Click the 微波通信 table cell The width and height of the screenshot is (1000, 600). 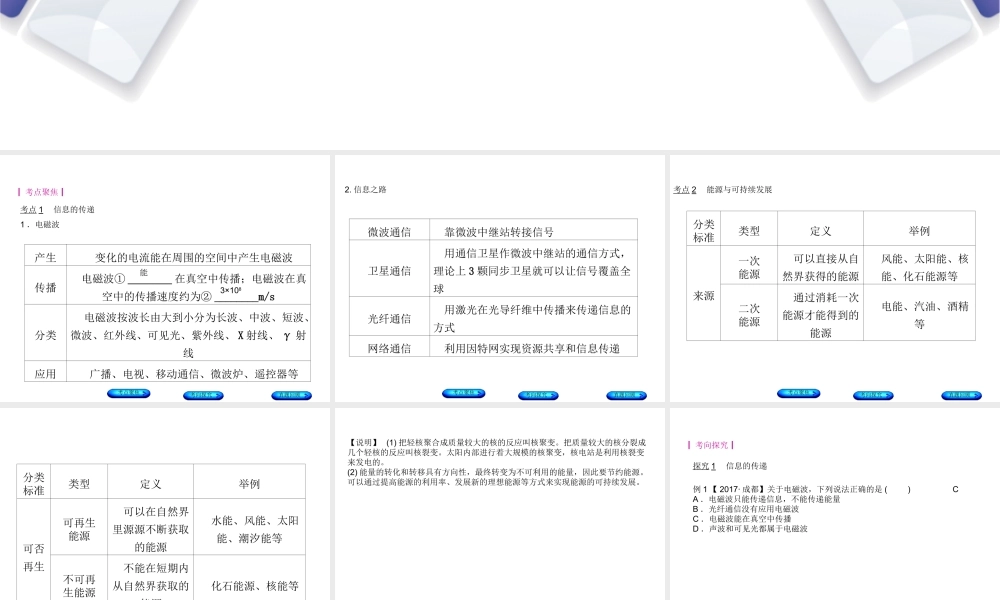tap(389, 231)
